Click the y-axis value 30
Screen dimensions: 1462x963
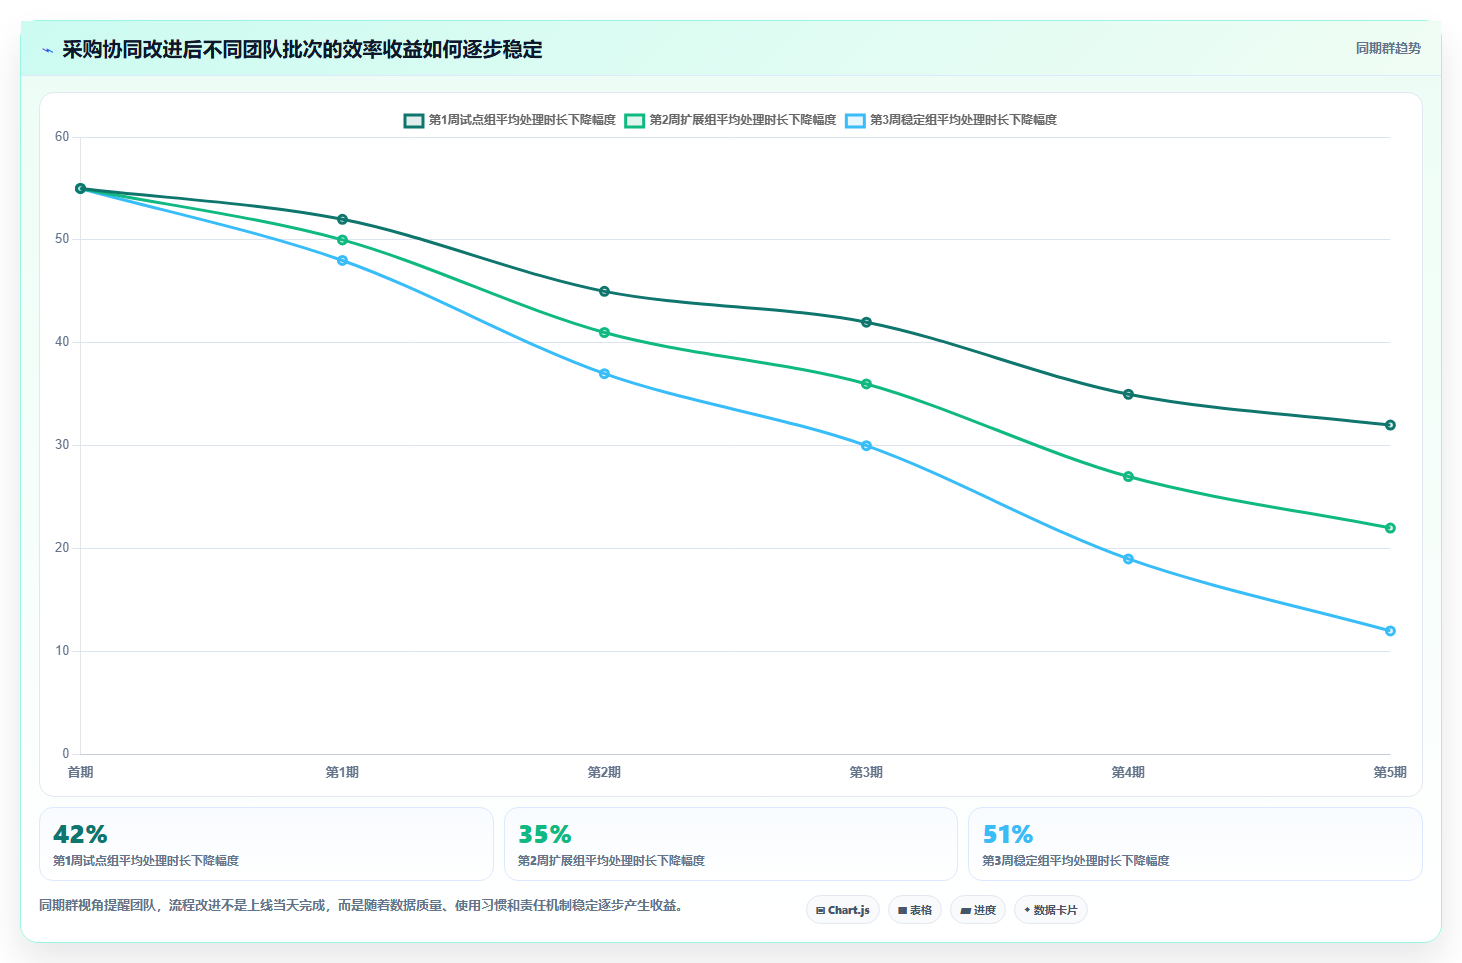(62, 445)
